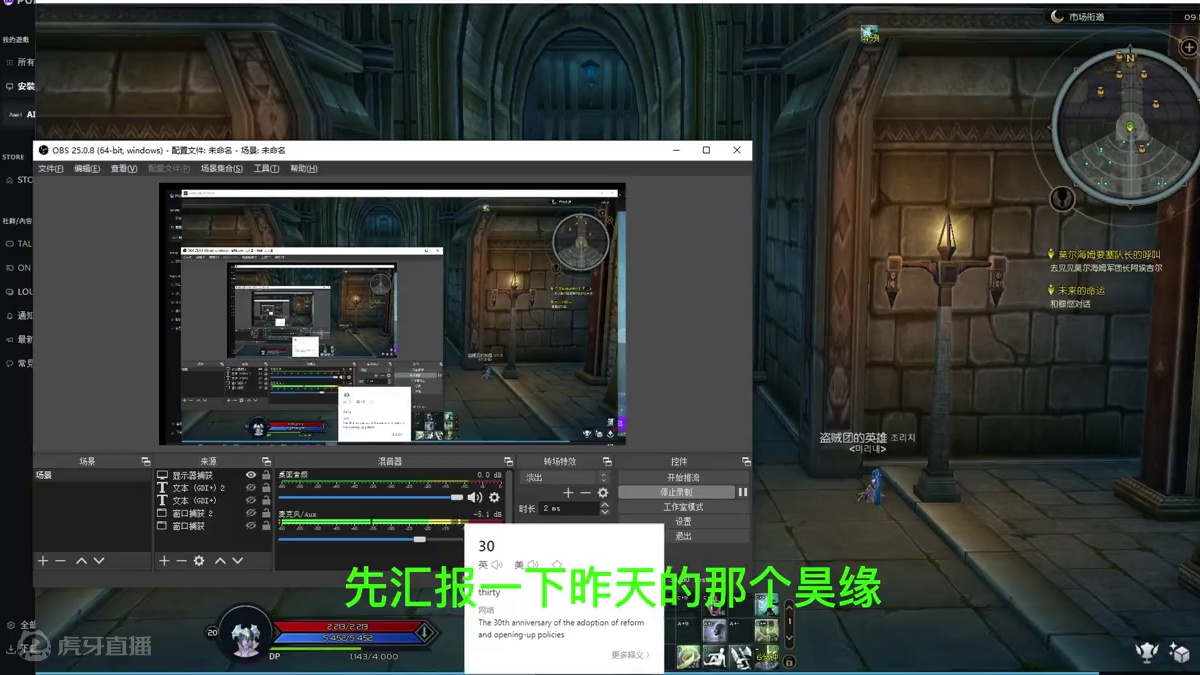Open the Desktop Audio advanced options gear

493,497
